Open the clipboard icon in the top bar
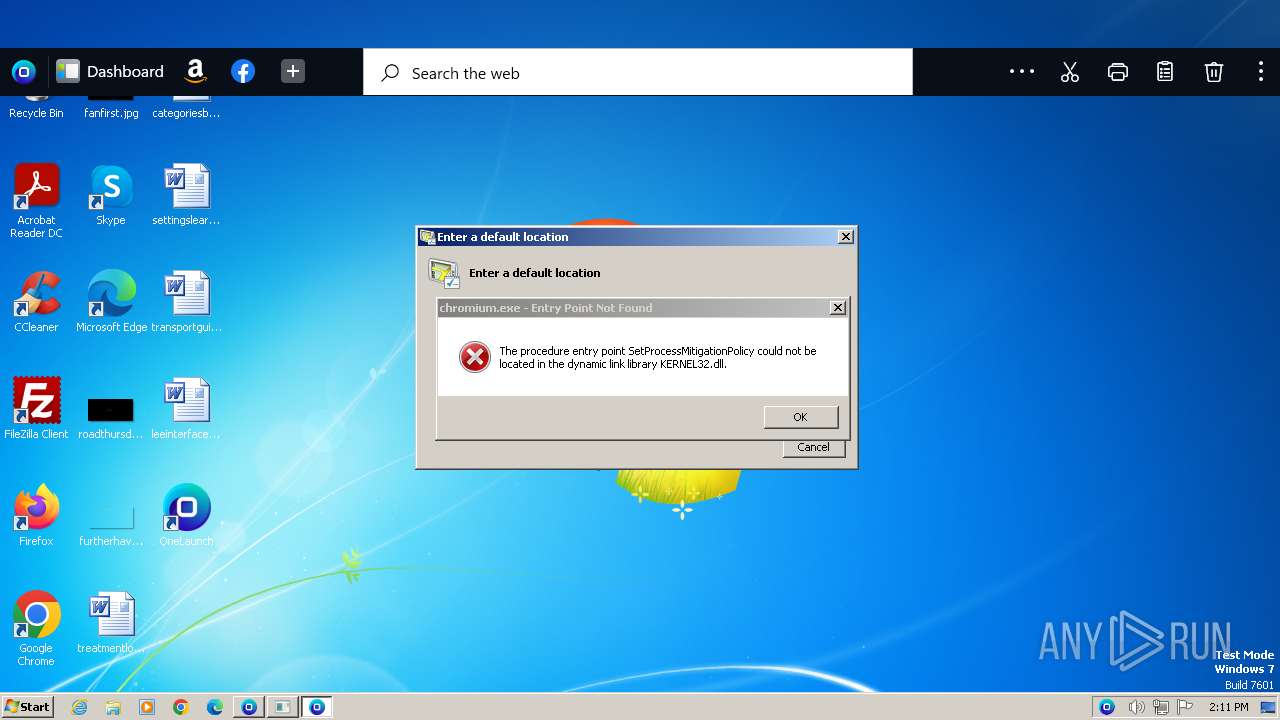Viewport: 1280px width, 720px height. (x=1165, y=72)
